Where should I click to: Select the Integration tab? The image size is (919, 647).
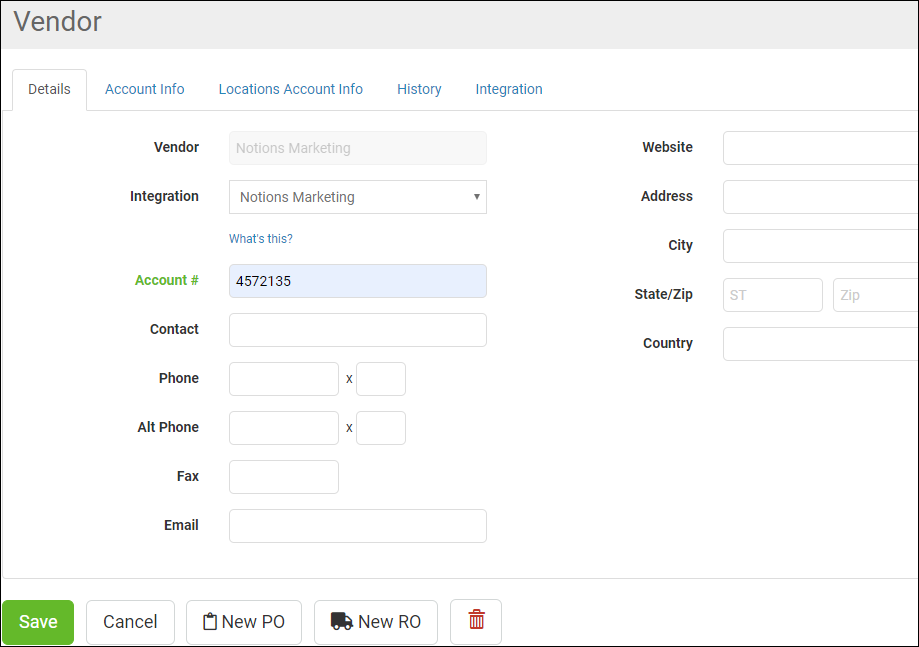[x=509, y=89]
